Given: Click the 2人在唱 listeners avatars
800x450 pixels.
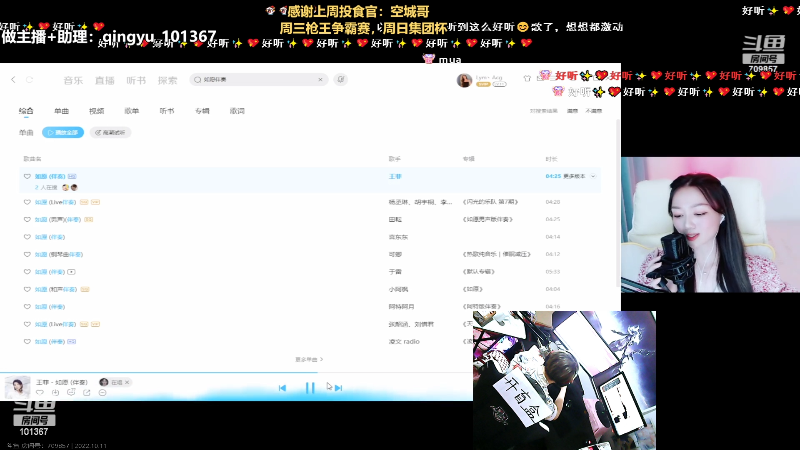Looking at the screenshot, I should pos(69,188).
